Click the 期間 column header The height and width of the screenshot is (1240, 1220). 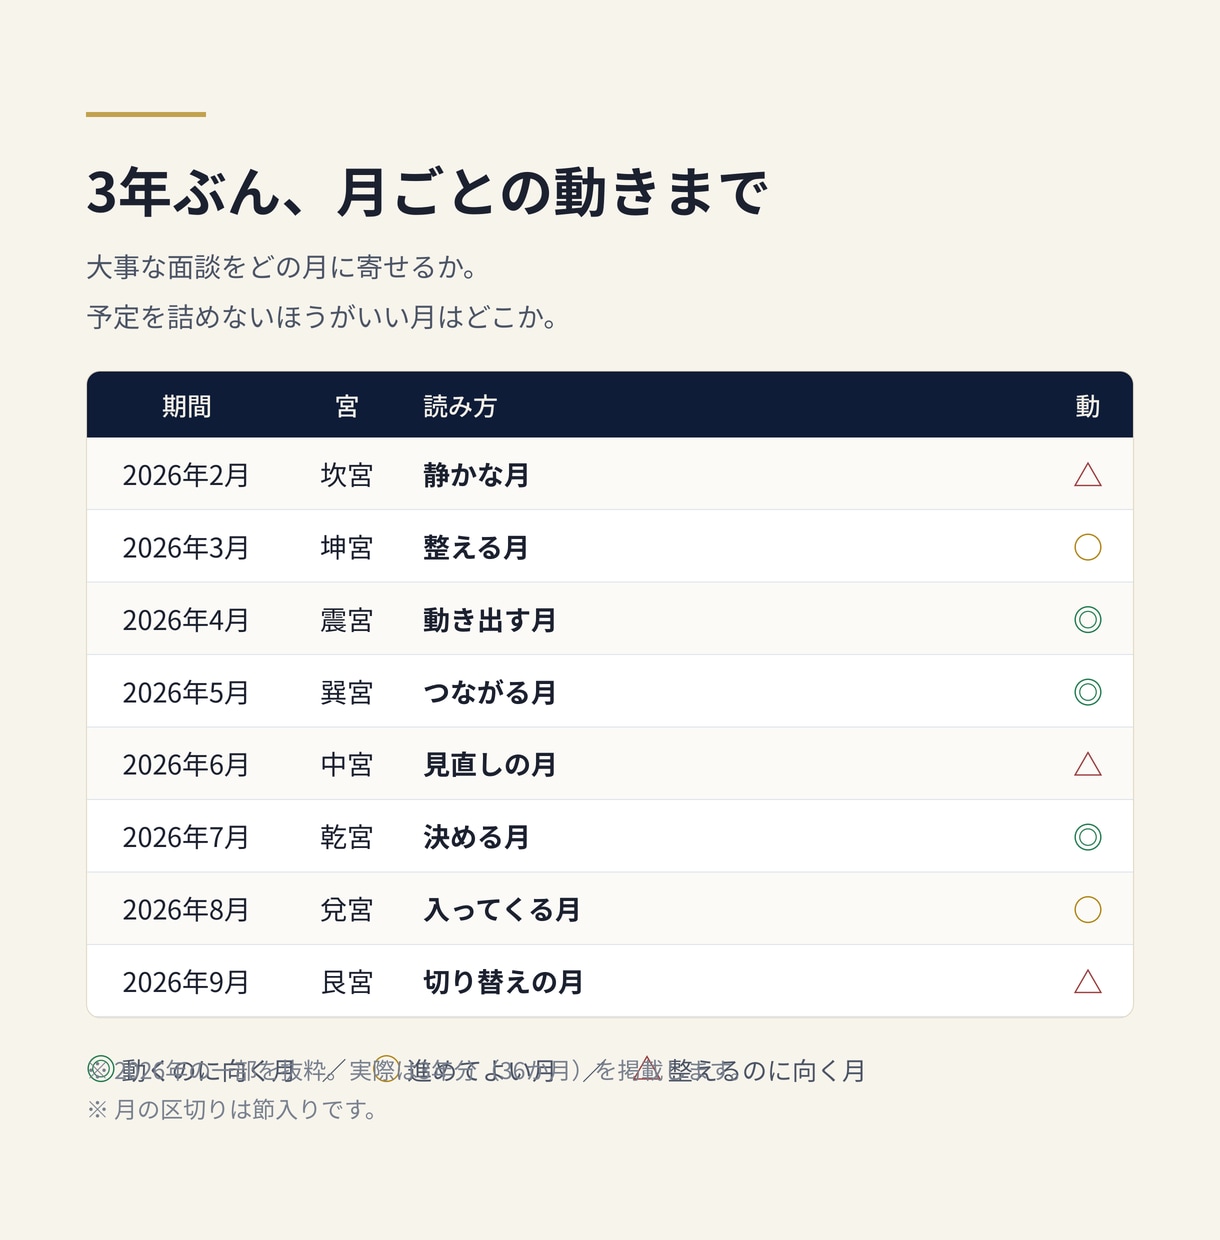pyautogui.click(x=187, y=406)
